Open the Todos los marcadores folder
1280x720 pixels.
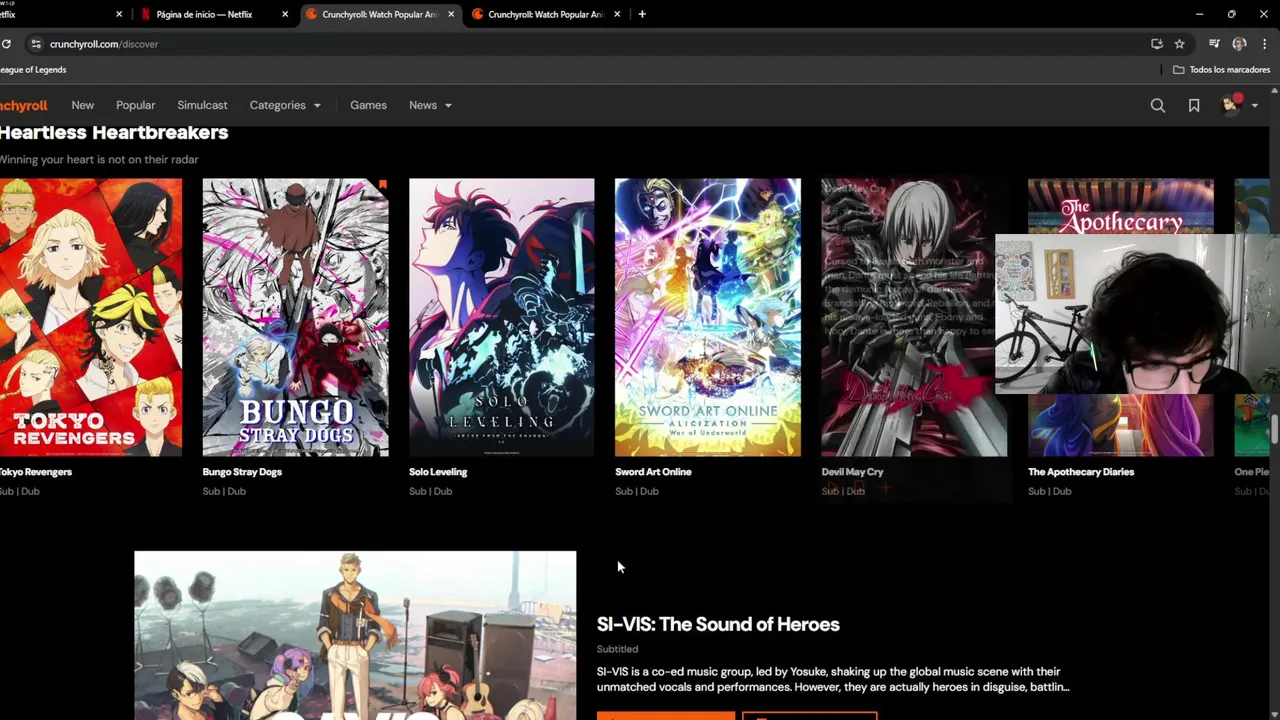1221,70
